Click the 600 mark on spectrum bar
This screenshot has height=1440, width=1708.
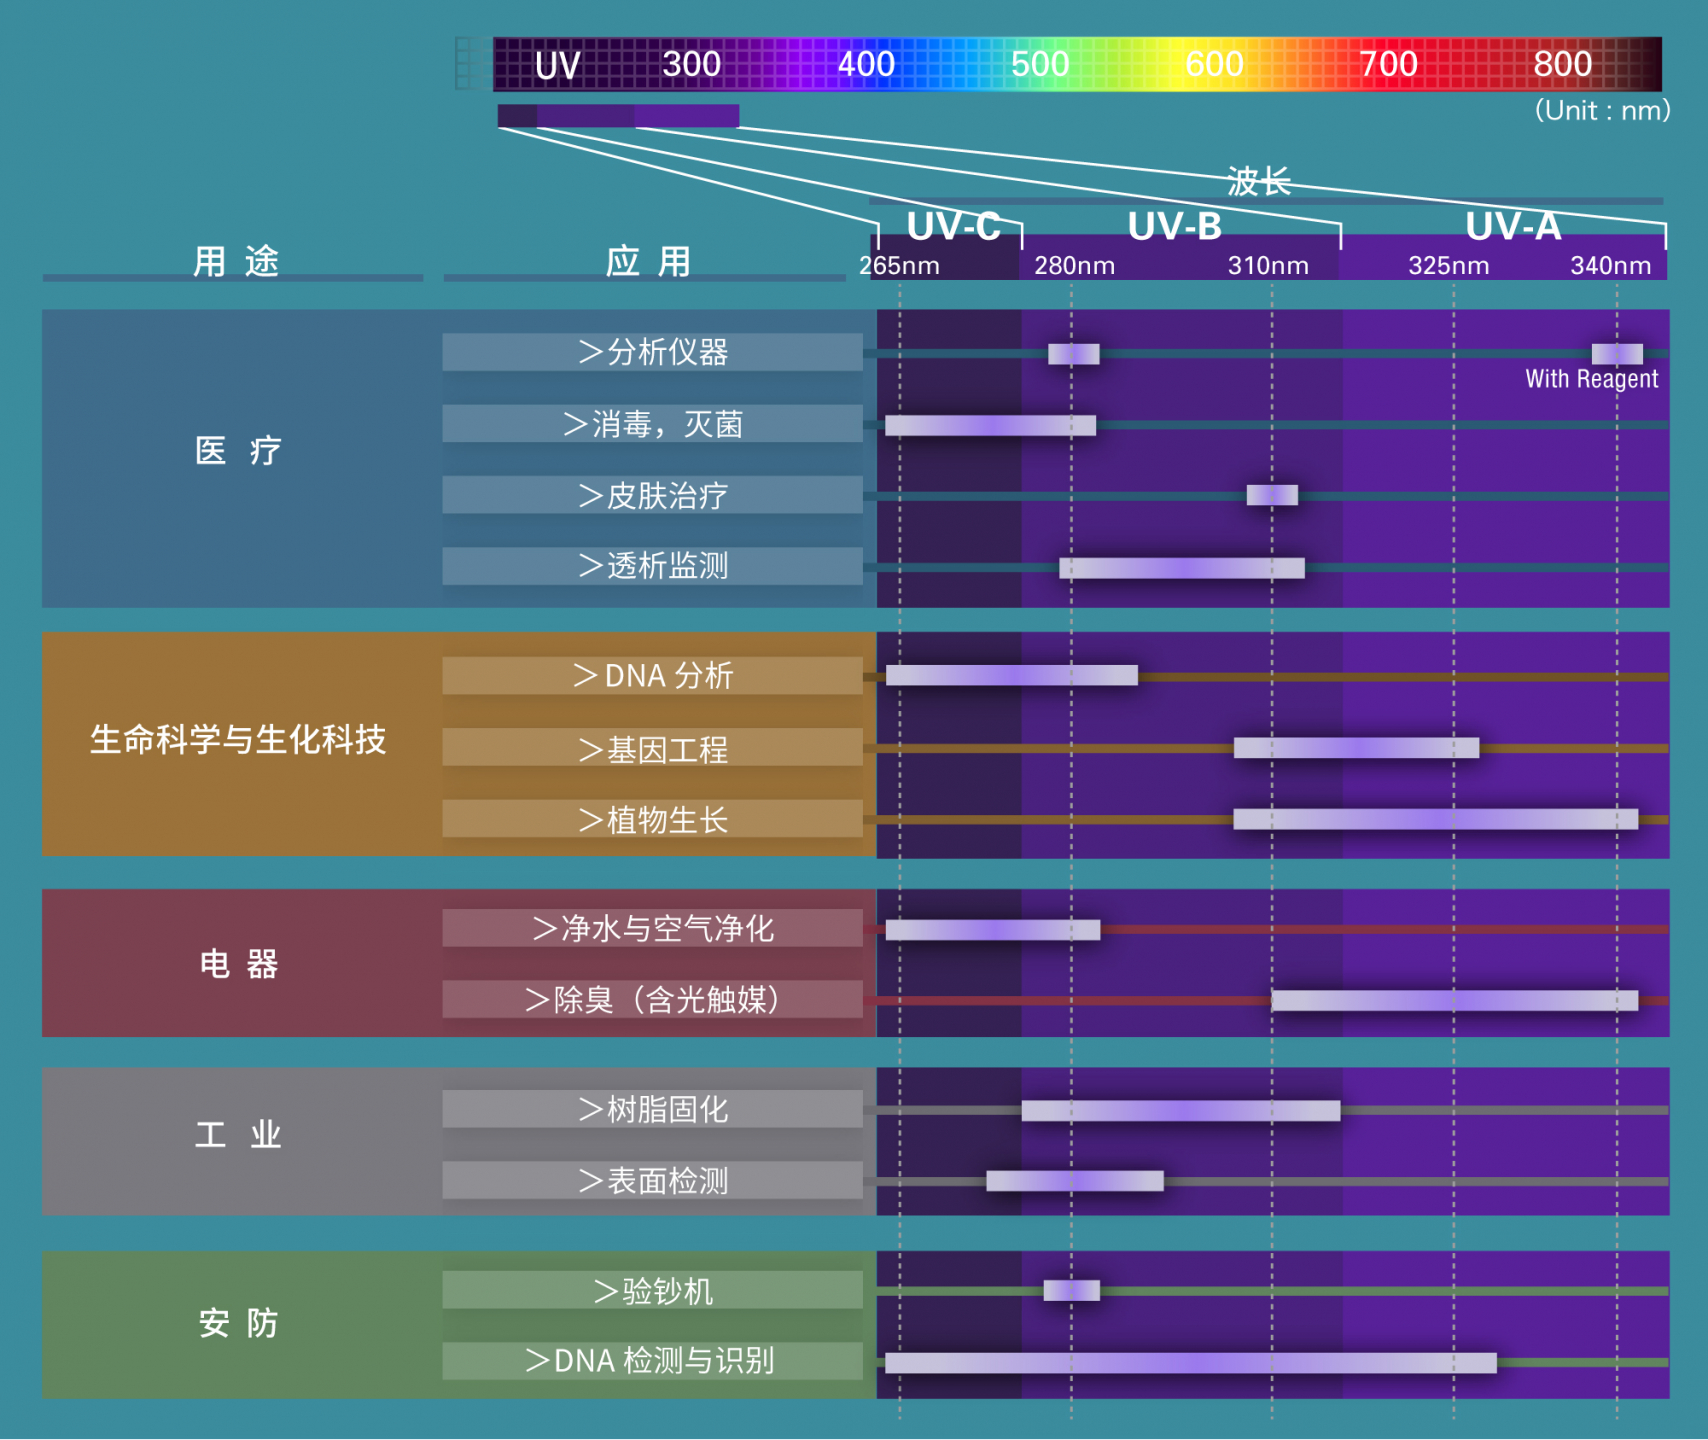pos(1213,64)
